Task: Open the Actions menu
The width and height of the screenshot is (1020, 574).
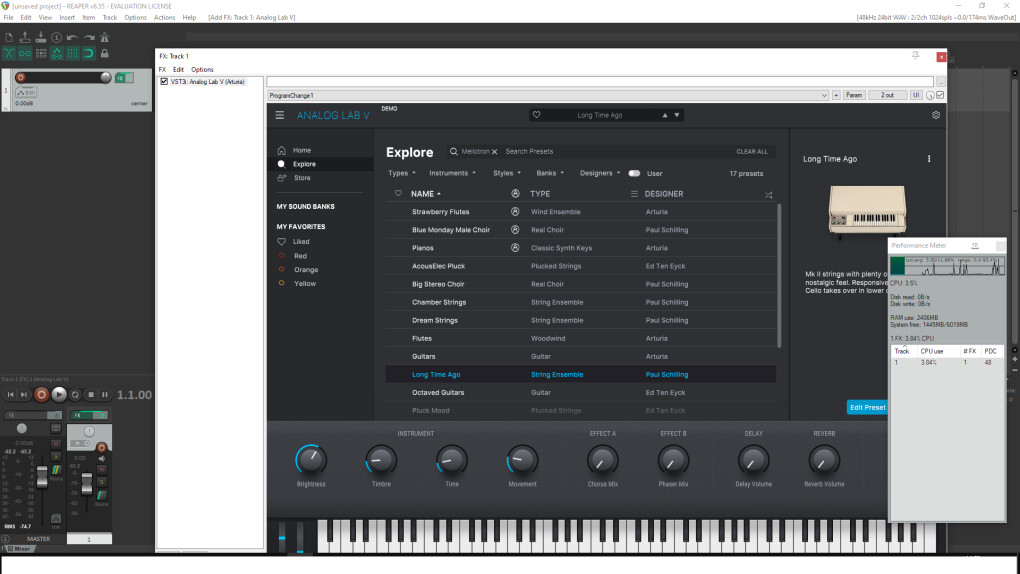Action: point(164,18)
